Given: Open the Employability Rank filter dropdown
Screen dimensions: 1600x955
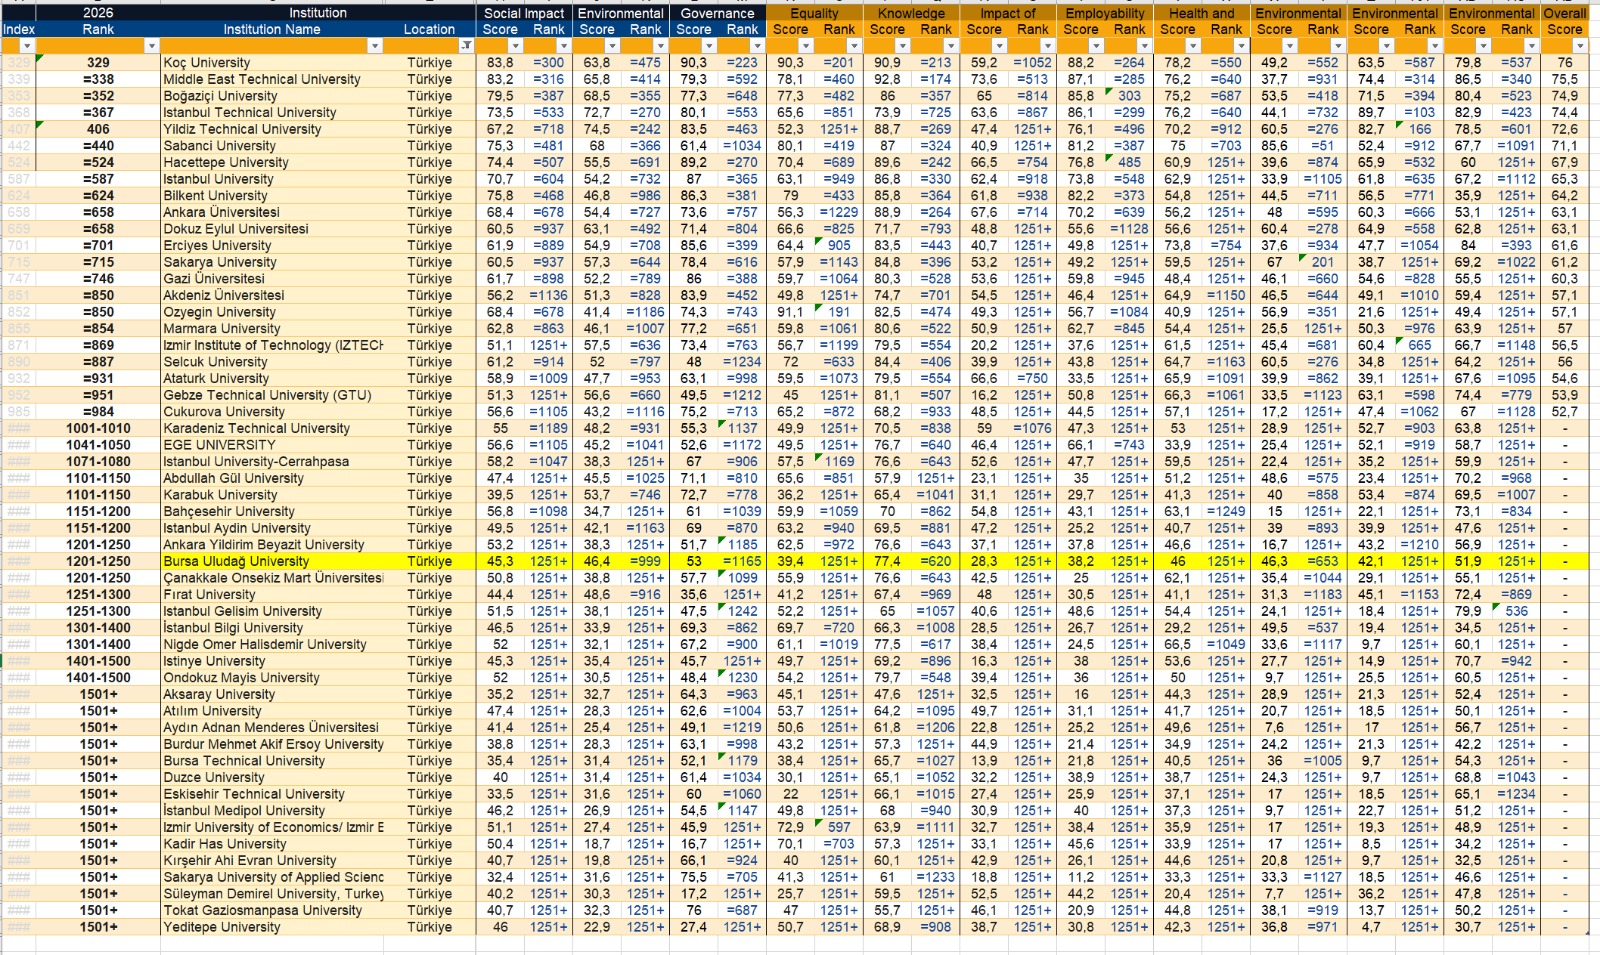Looking at the screenshot, I should (x=1144, y=46).
